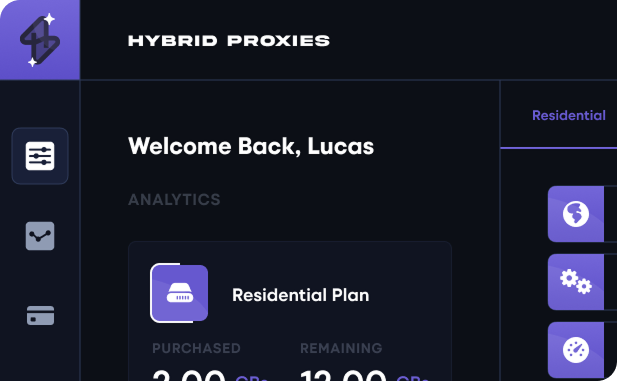This screenshot has width=617, height=381.
Task: Click the purple underline below Residential tab
Action: (558, 148)
